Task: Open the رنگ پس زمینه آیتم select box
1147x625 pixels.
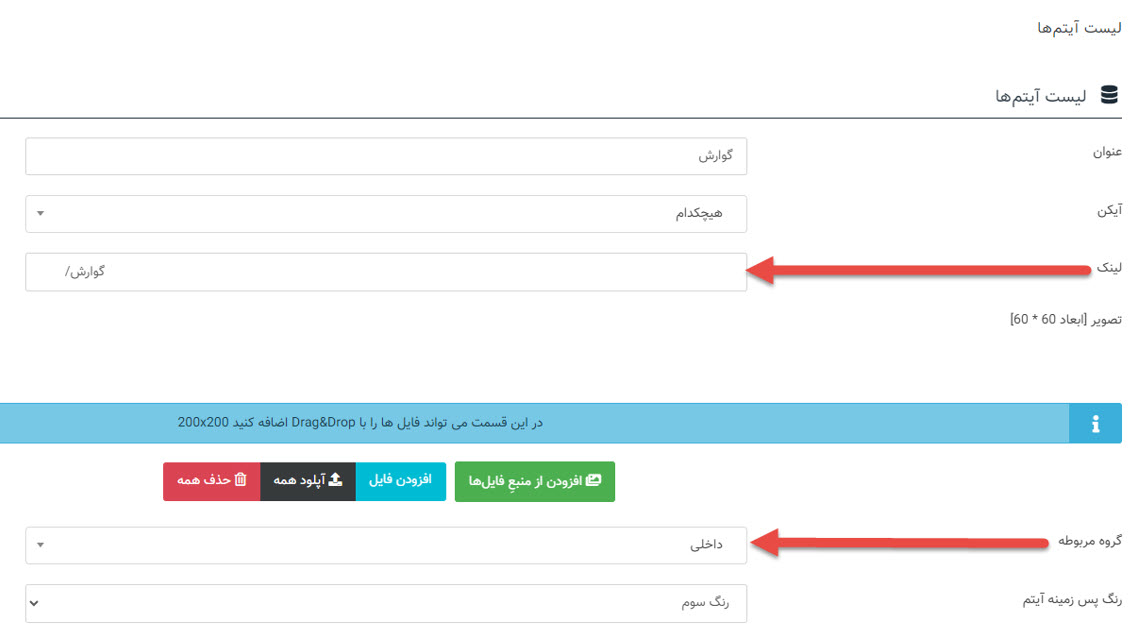Action: click(386, 603)
